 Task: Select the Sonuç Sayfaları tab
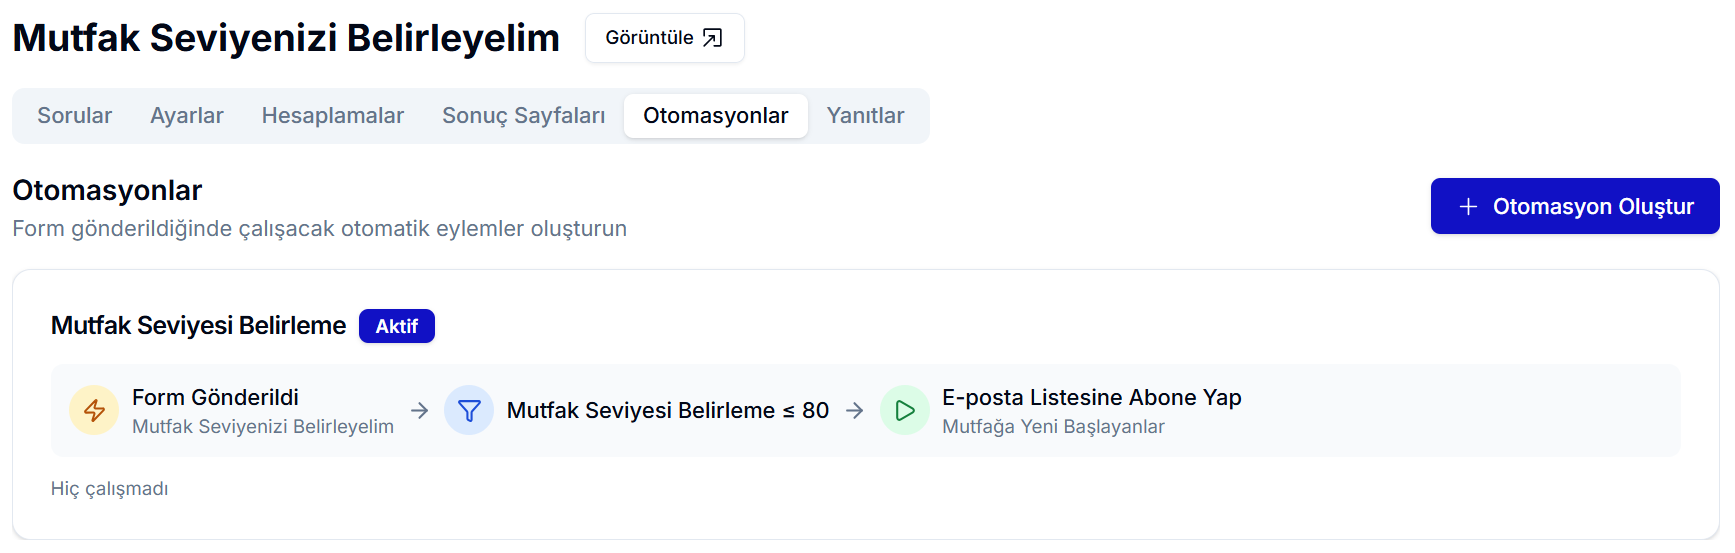tap(524, 116)
